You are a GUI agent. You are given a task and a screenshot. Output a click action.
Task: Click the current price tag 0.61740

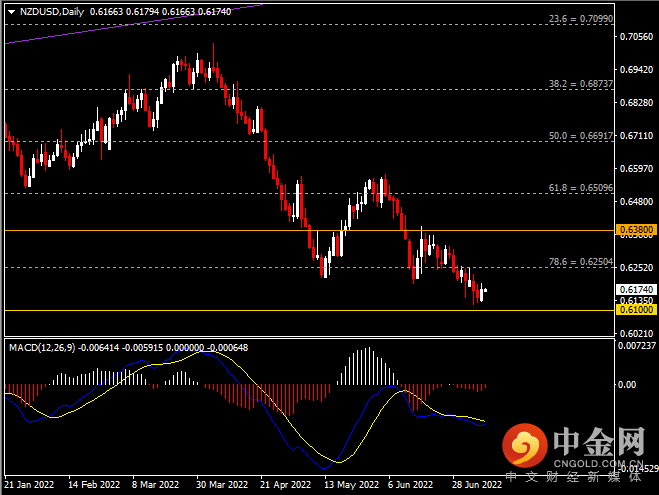636,290
